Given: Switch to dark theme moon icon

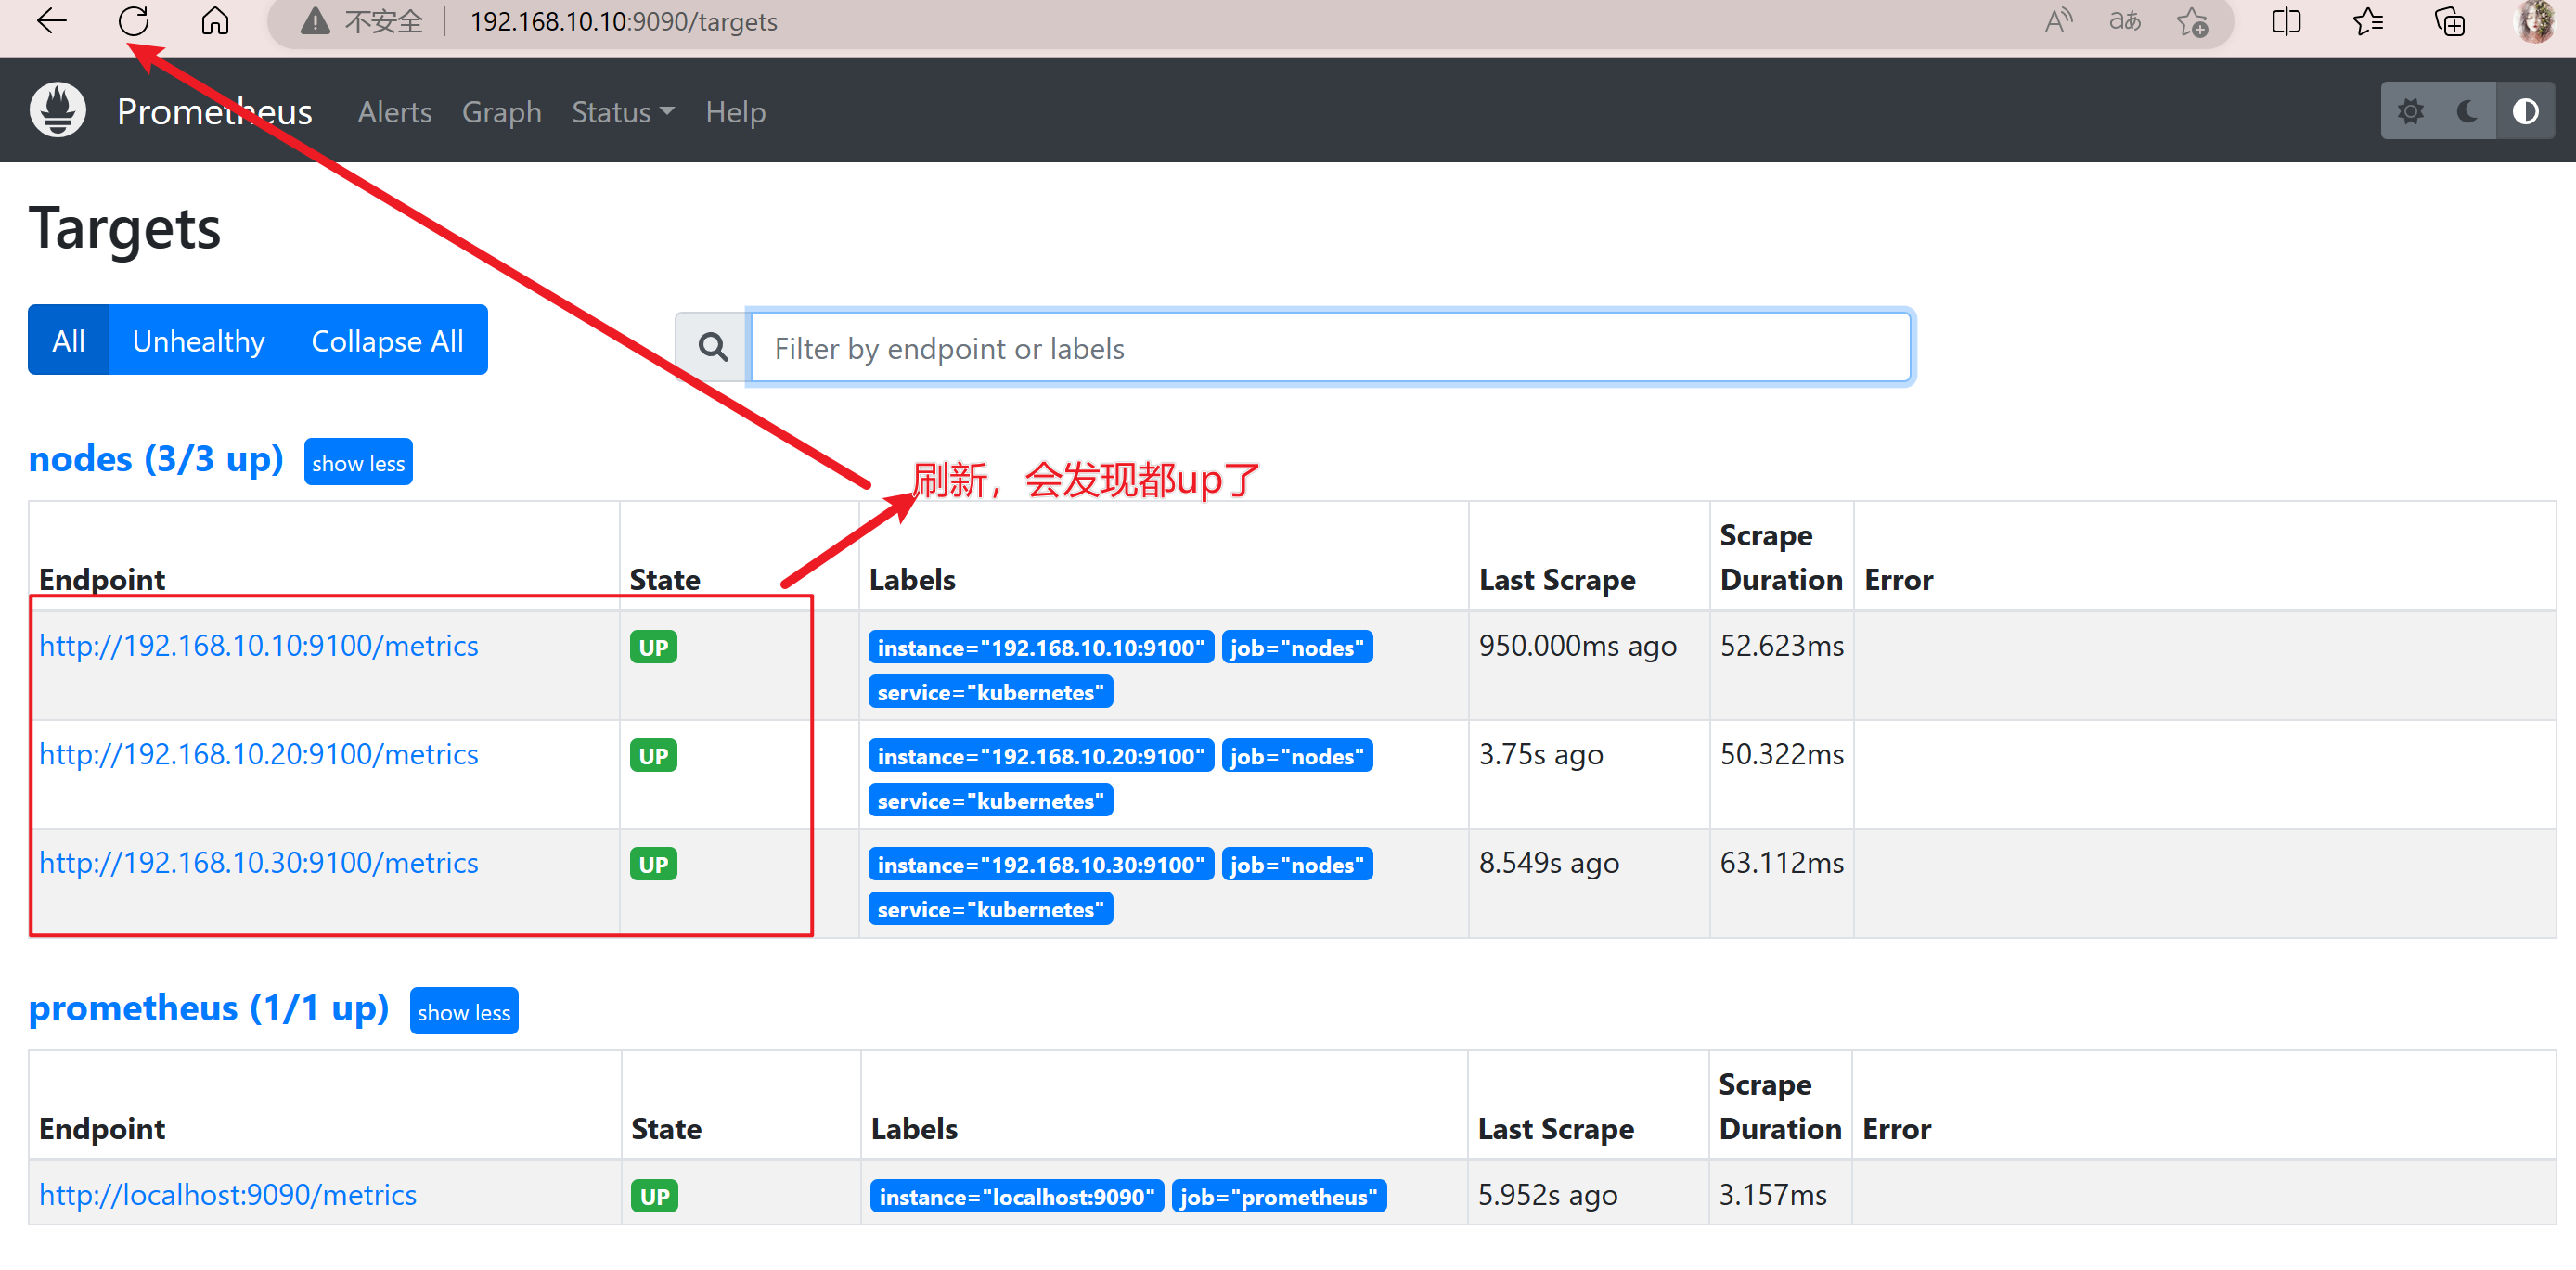Looking at the screenshot, I should click(2467, 111).
